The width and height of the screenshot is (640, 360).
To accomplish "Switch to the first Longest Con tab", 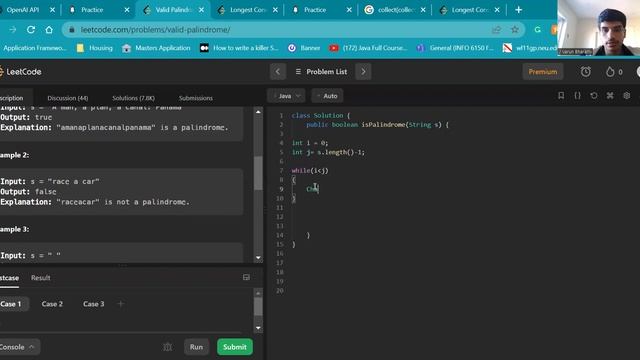I will (249, 10).
